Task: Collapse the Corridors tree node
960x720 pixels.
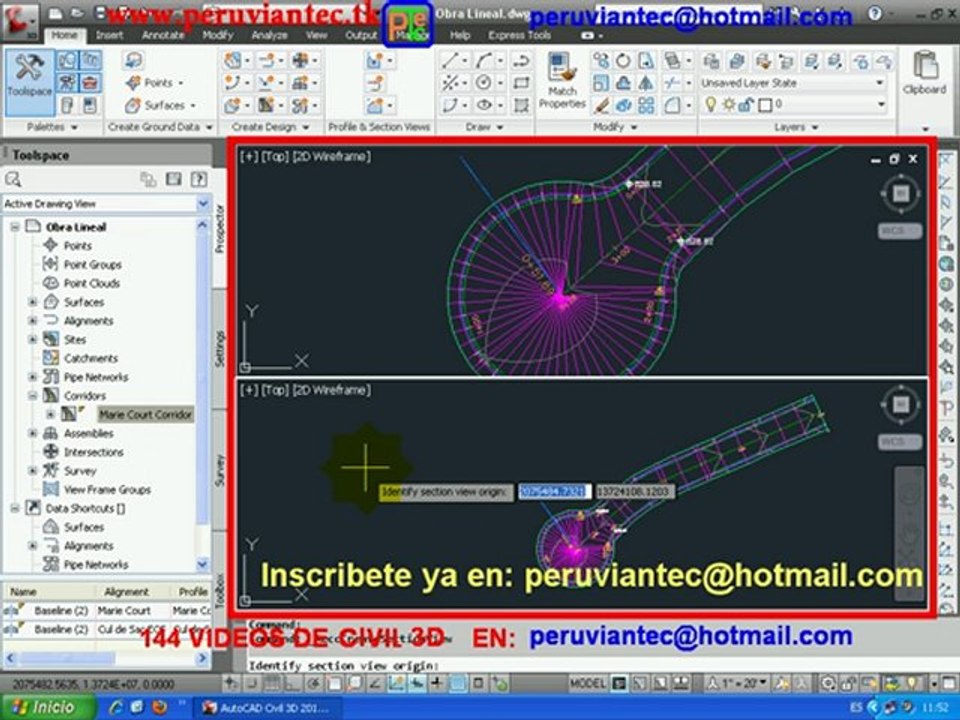Action: click(x=32, y=396)
